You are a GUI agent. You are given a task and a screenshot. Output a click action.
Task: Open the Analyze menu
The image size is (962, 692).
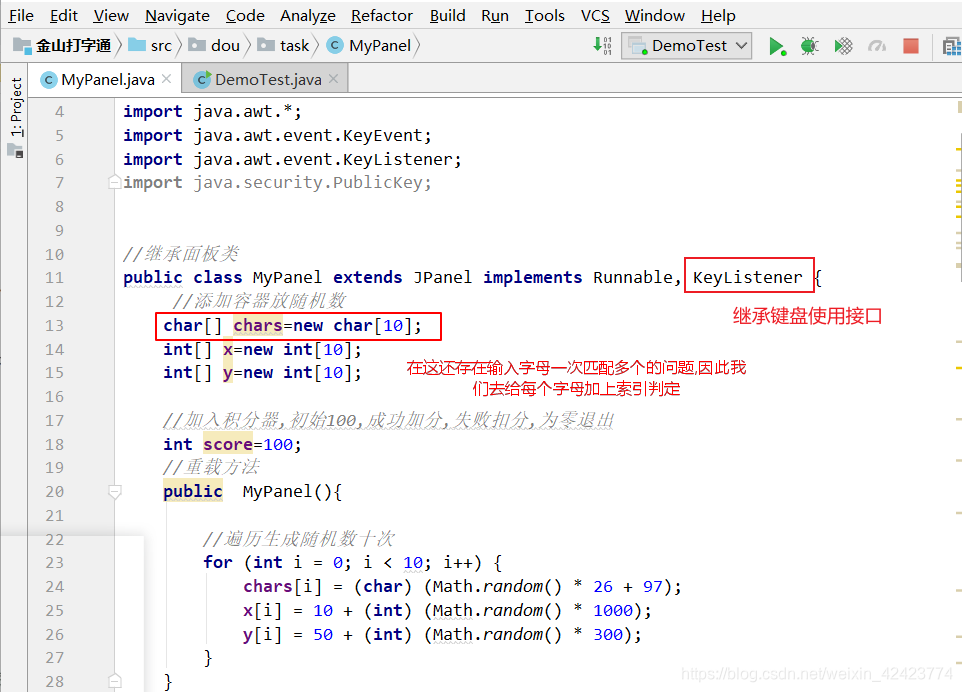tap(307, 15)
